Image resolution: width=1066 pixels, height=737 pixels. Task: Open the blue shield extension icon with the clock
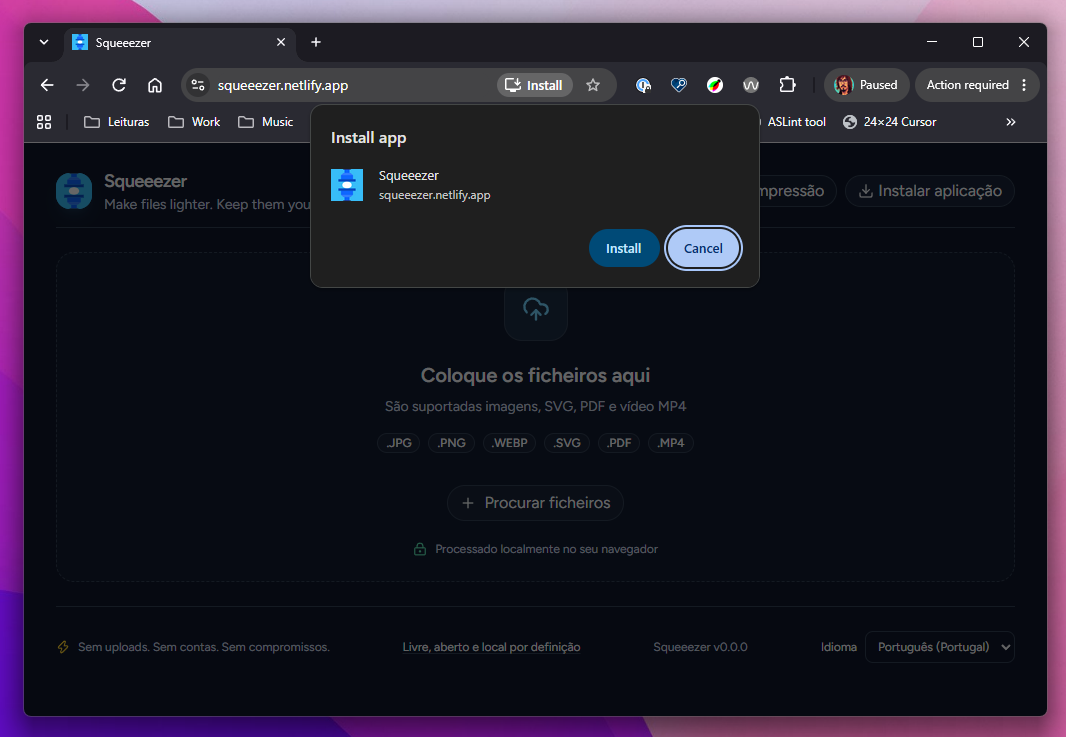(x=643, y=85)
